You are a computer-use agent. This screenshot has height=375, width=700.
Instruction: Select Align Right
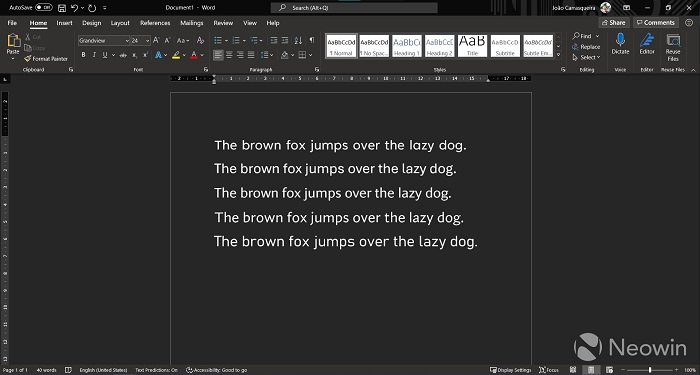pos(240,55)
